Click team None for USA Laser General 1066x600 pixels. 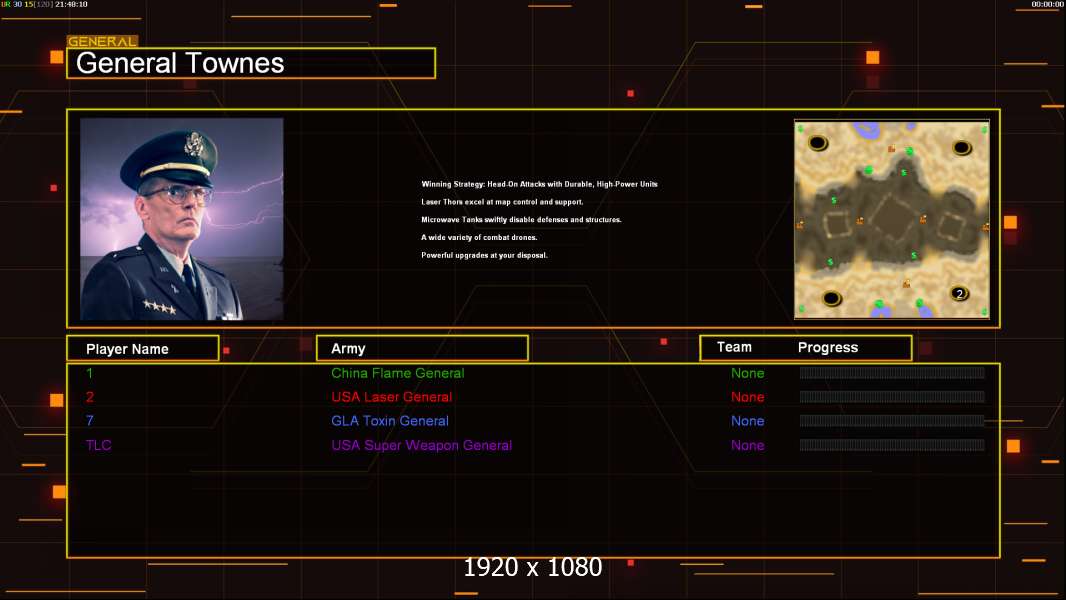tap(747, 397)
